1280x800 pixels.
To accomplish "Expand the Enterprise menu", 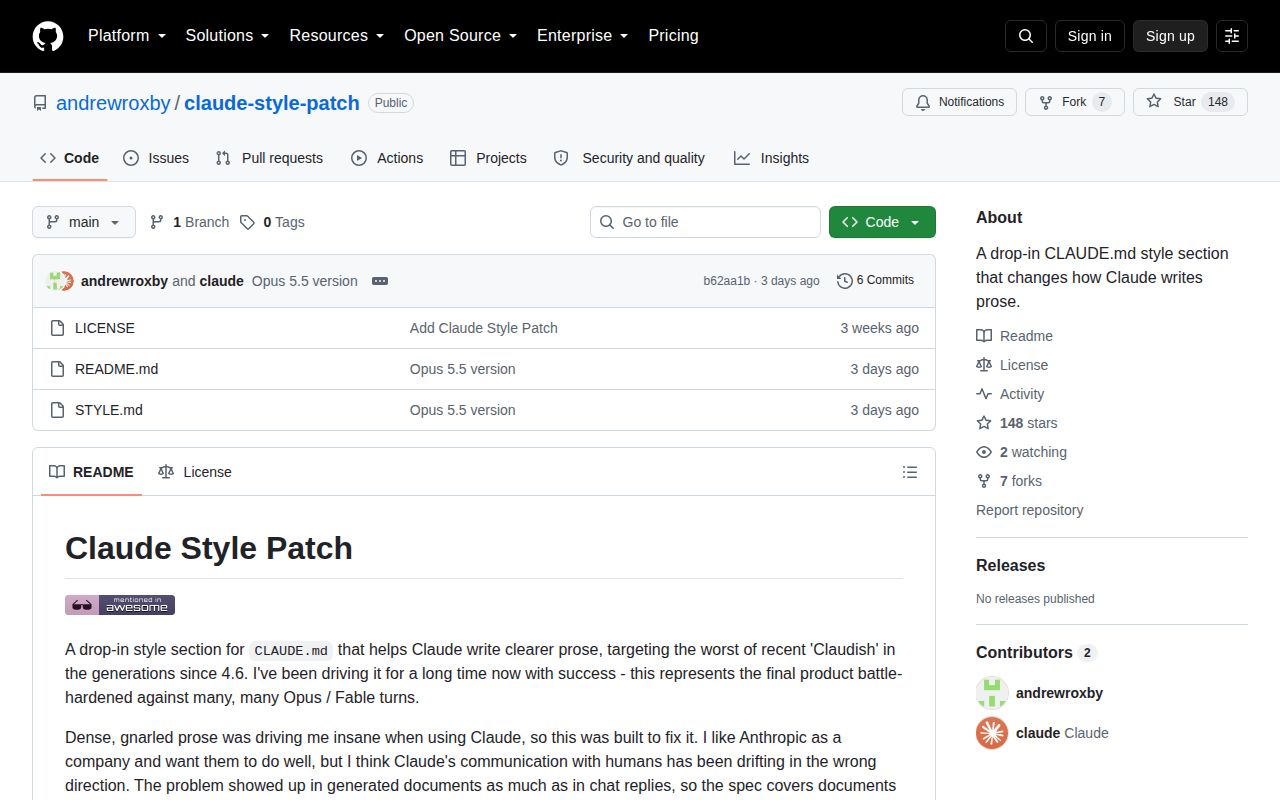I will coord(583,35).
